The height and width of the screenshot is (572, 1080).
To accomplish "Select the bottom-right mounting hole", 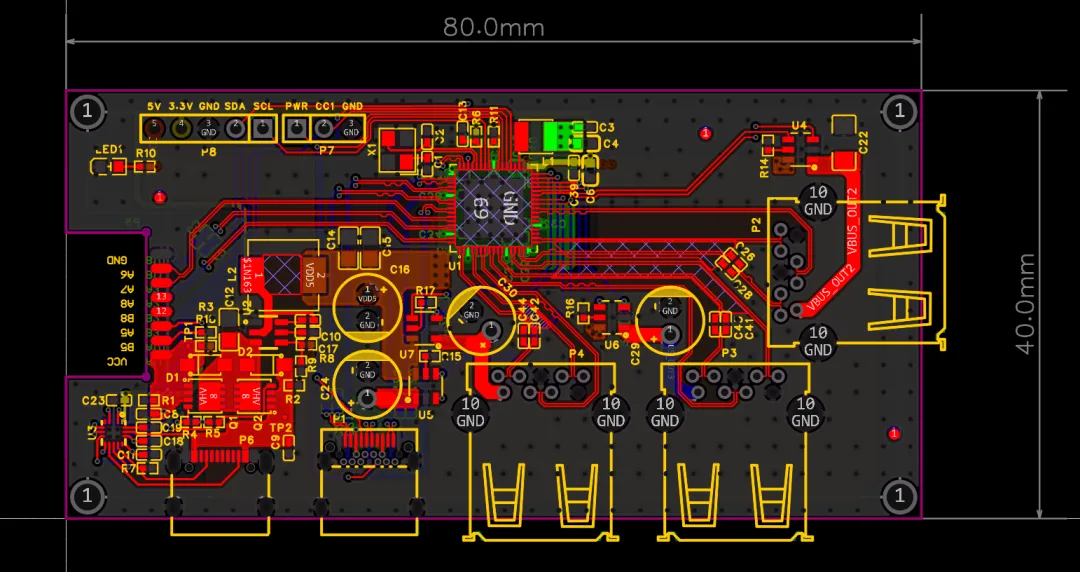I will click(x=900, y=495).
